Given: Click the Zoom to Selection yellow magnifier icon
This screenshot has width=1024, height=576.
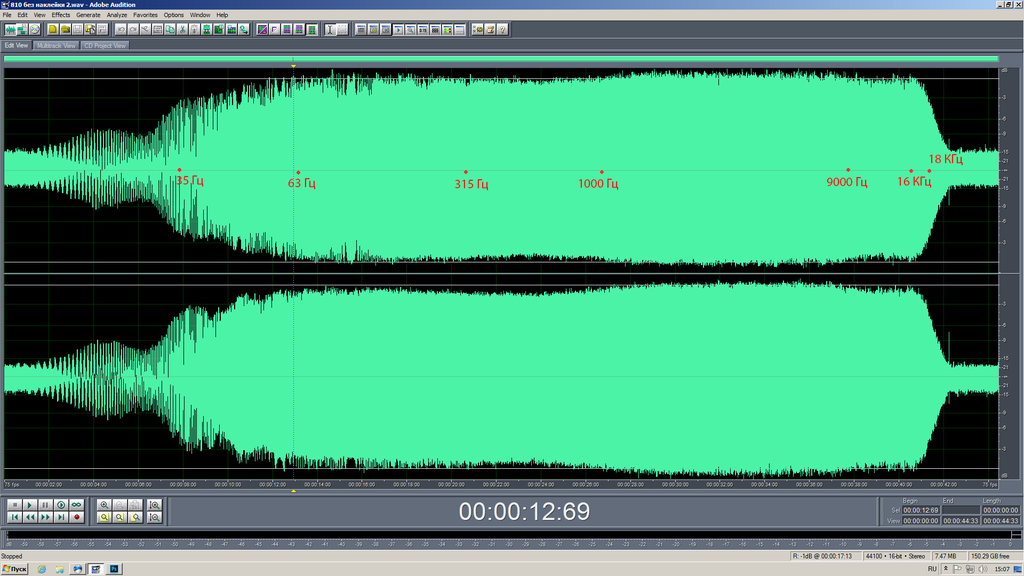Looking at the screenshot, I should point(104,517).
